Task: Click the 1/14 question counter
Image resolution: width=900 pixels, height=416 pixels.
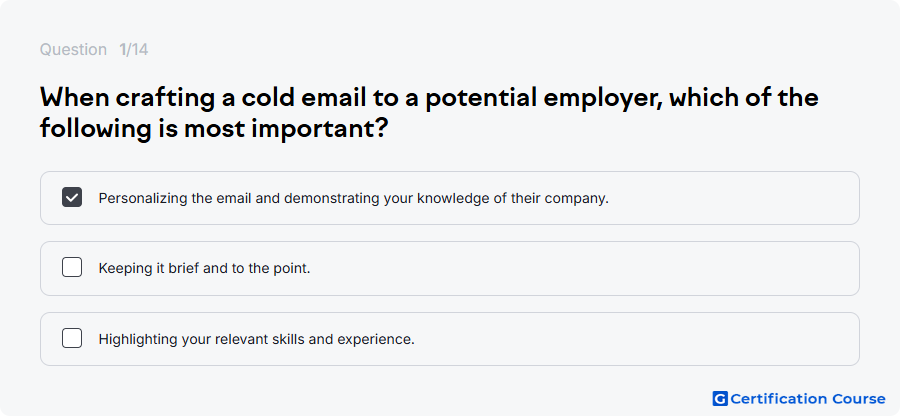Action: tap(134, 50)
